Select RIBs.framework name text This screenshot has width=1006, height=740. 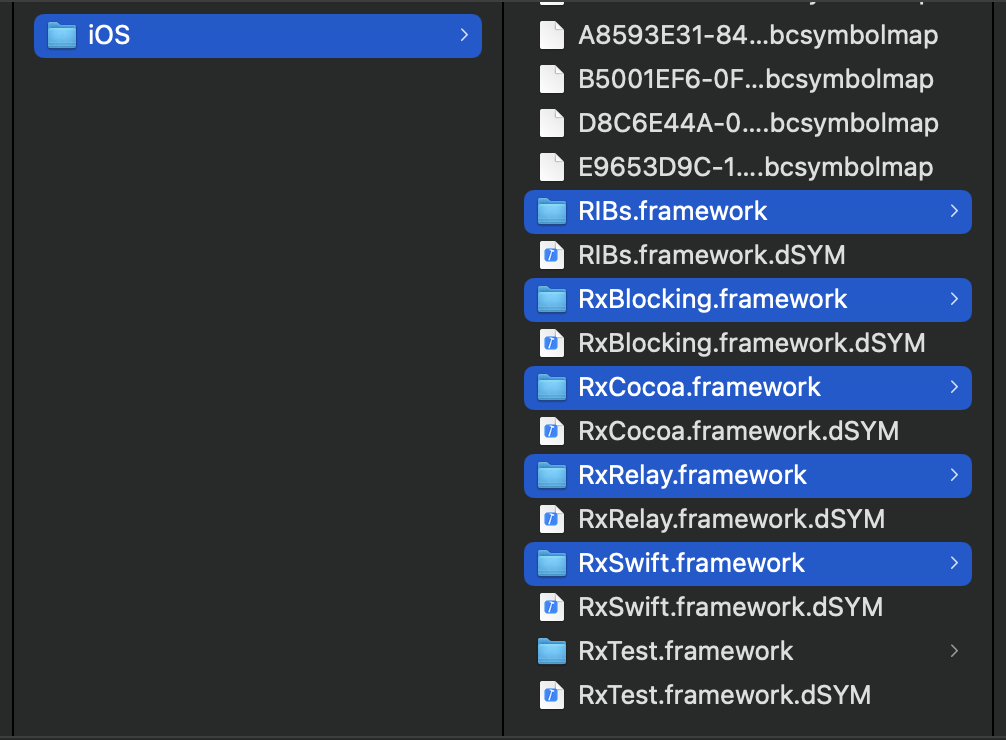(672, 211)
